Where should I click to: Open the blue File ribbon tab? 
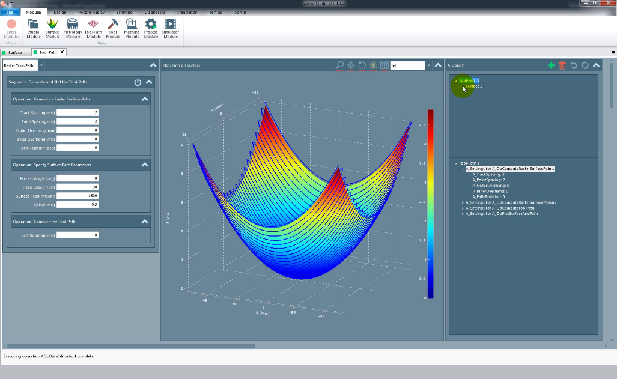coord(10,13)
